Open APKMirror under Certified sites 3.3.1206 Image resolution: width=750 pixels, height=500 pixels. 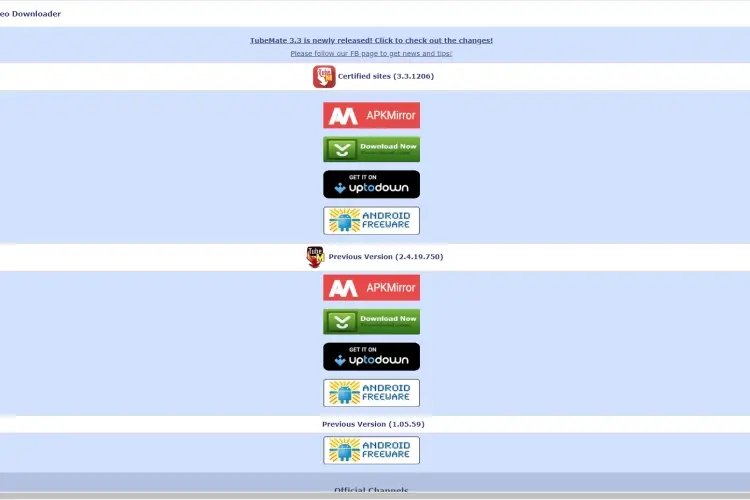point(372,115)
